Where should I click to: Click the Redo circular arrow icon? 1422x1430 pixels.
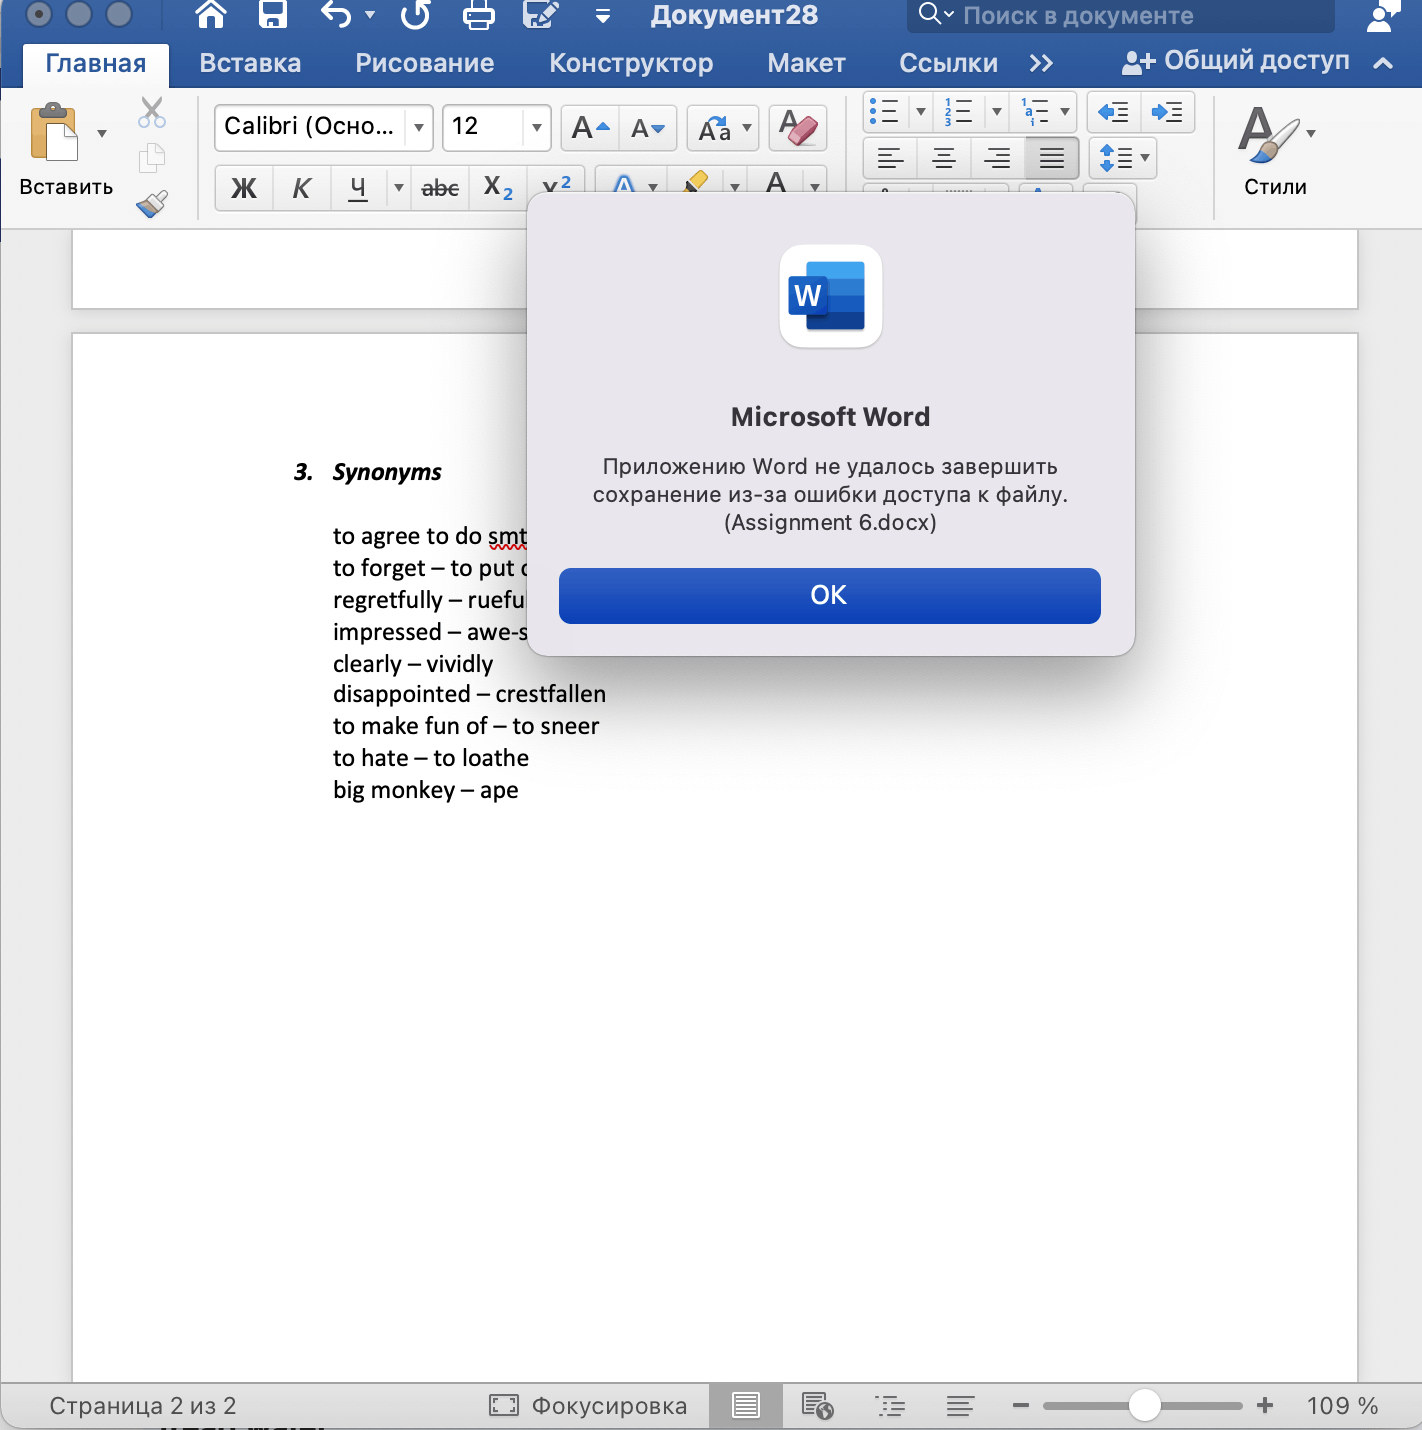point(415,14)
